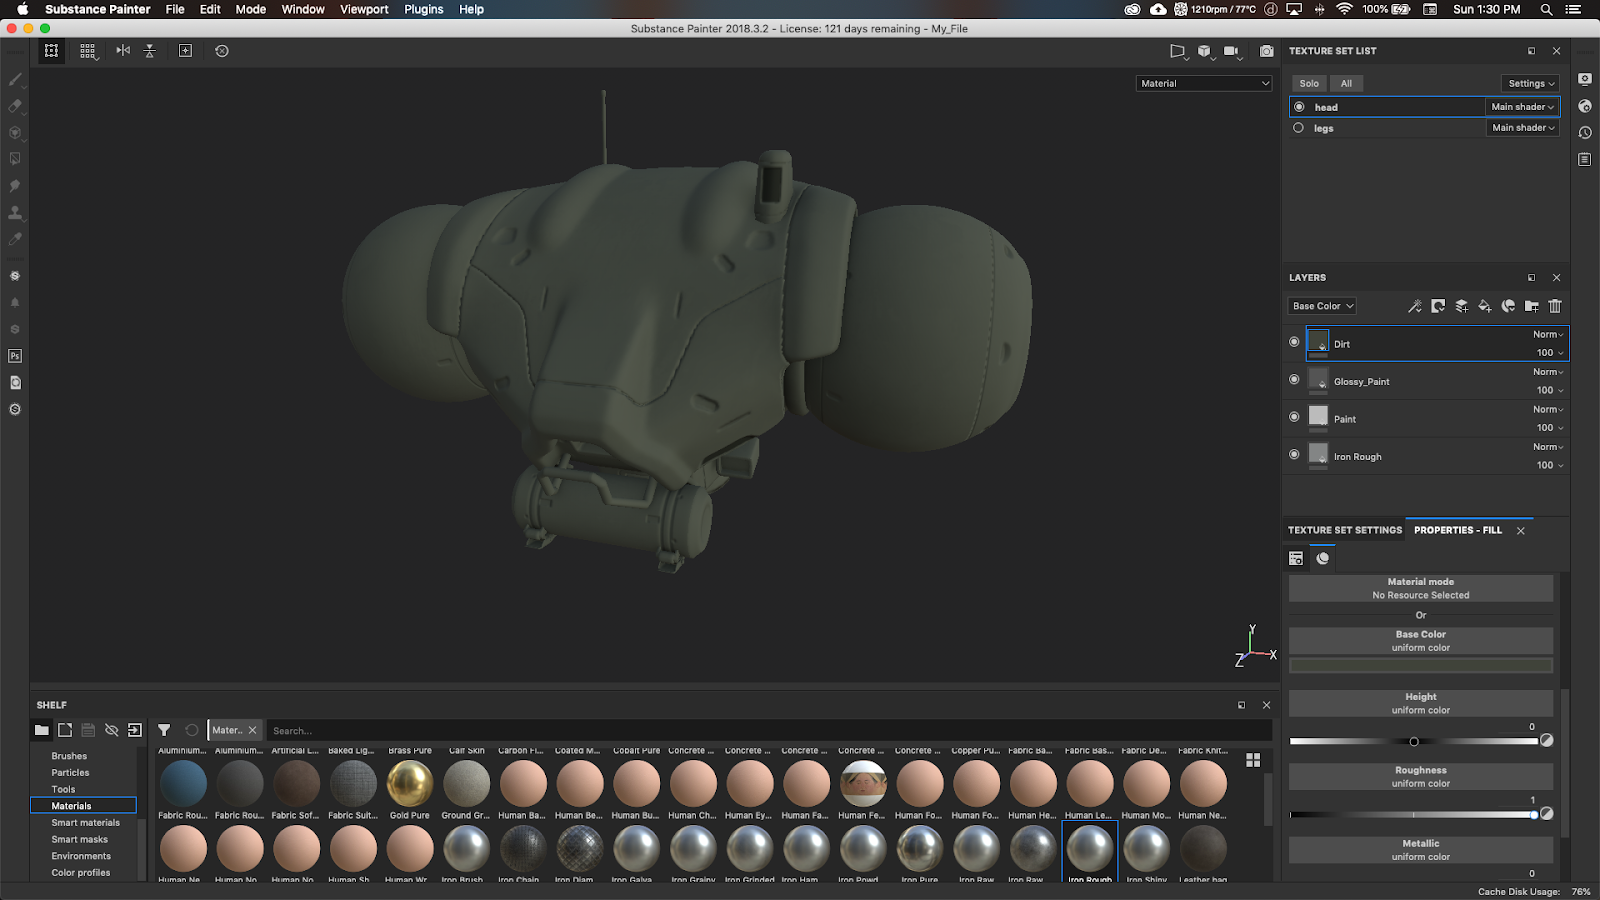Add a folder in the Layers panel
1600x900 pixels.
(1533, 307)
